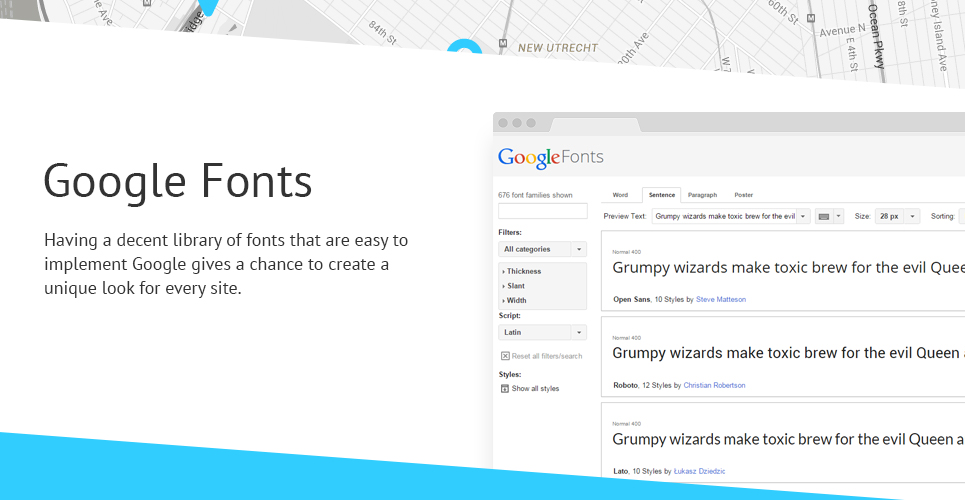Click the Google Fonts logo

point(551,158)
